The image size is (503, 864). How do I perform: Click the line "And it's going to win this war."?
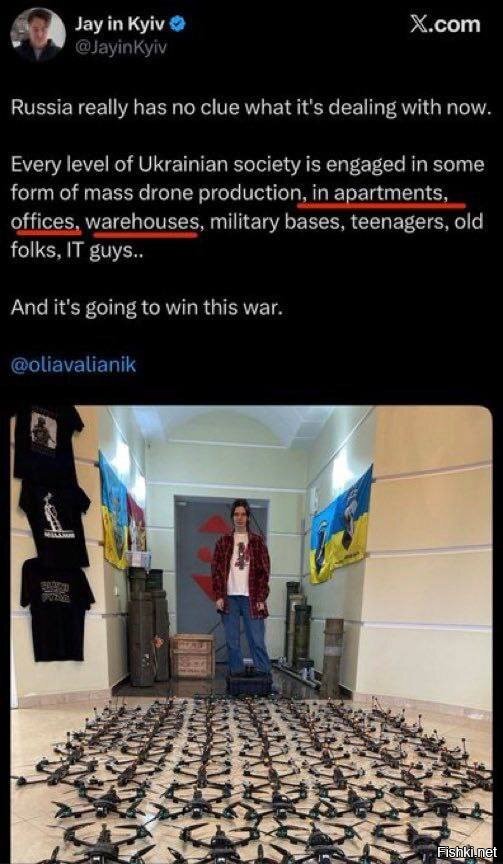click(x=147, y=307)
